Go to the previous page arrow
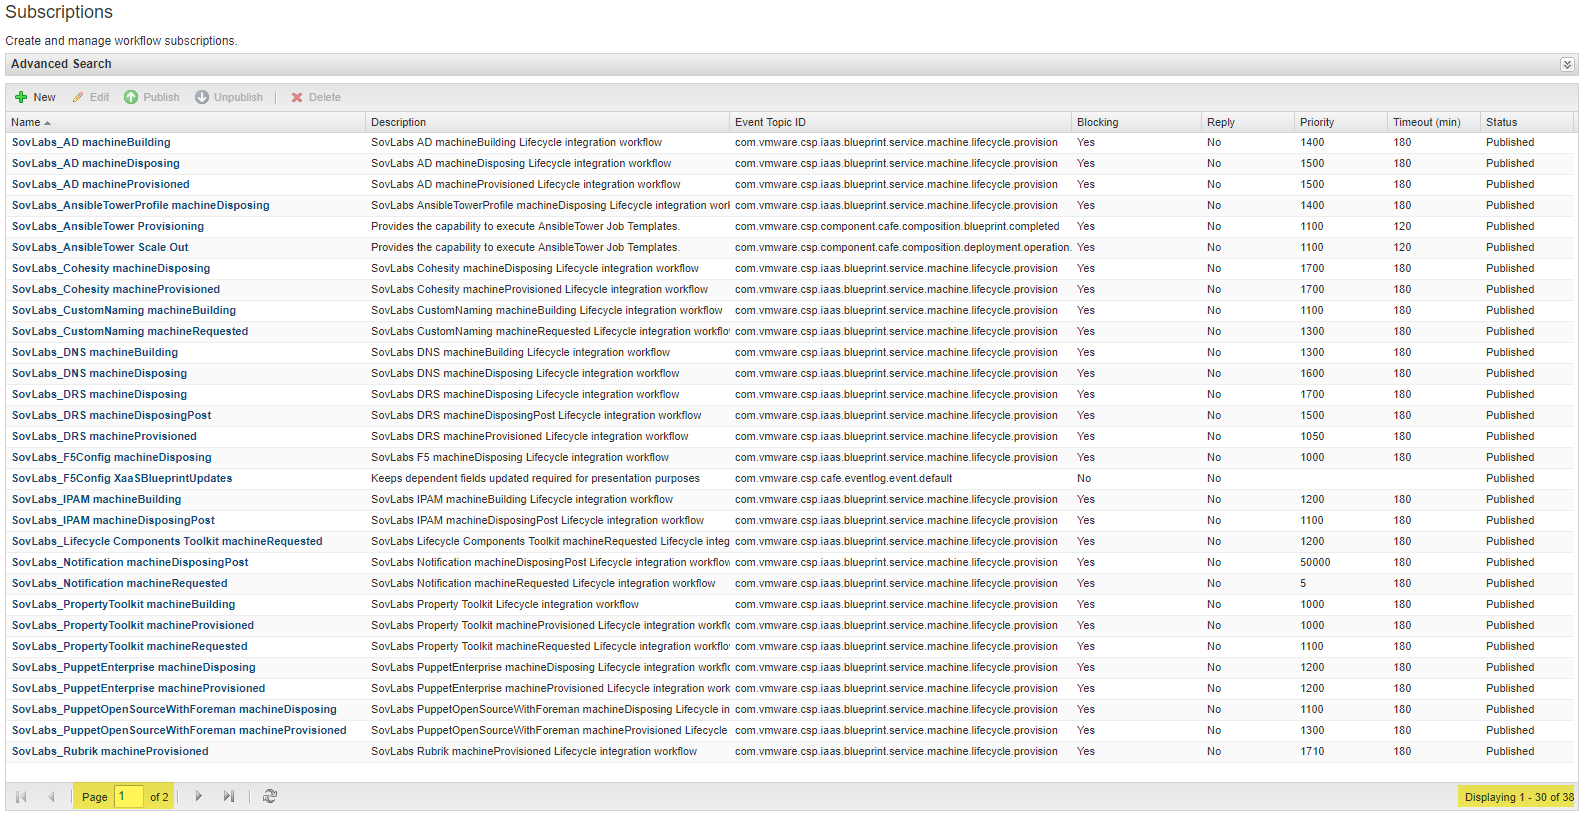Viewport: 1582px width, 814px height. pos(51,796)
